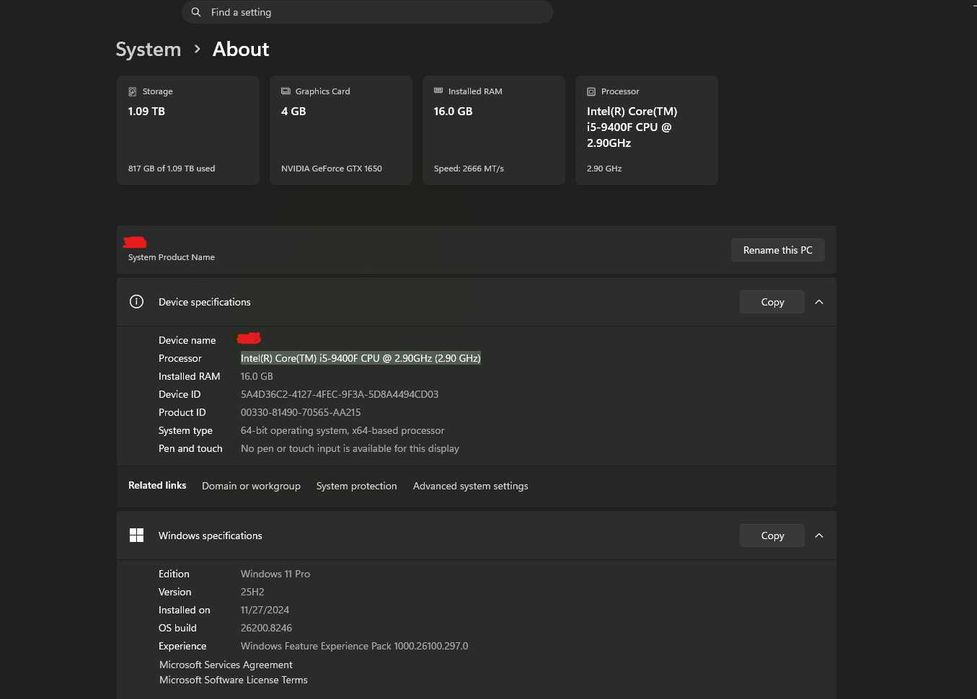Click the Storage card icon
This screenshot has width=977, height=699.
[x=132, y=92]
